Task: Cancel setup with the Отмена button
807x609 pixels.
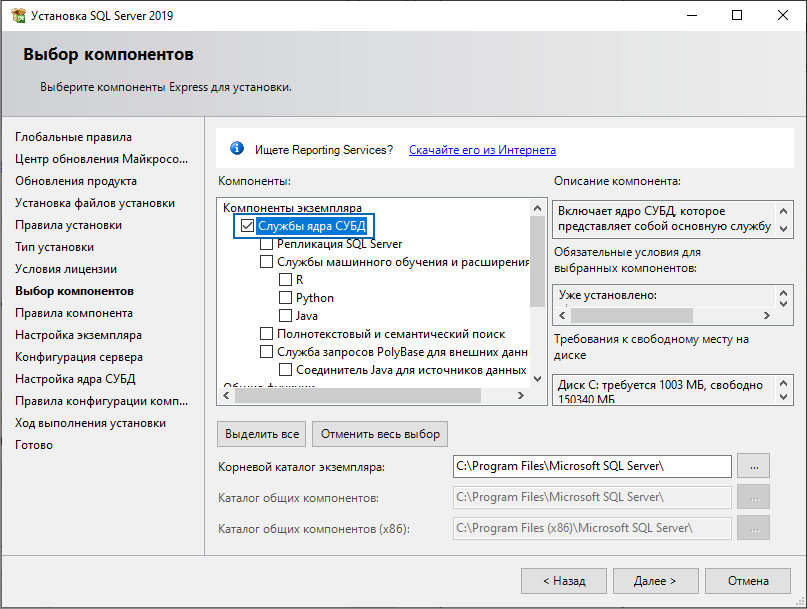Action: click(x=748, y=581)
